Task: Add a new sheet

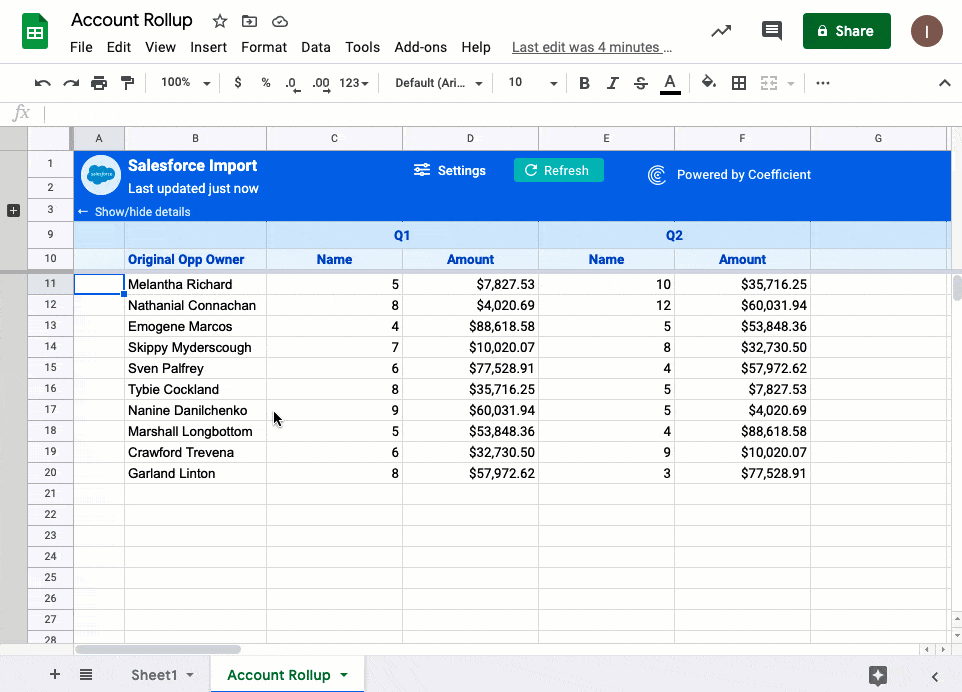Action: pos(55,674)
